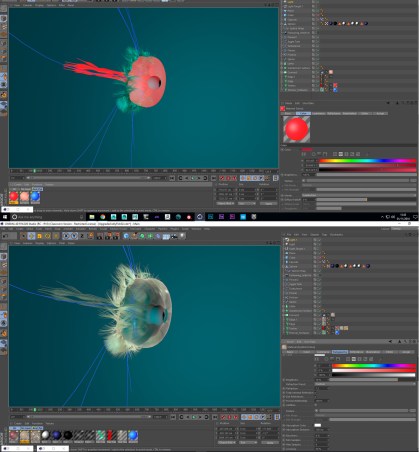
Task: Select red sphere material in upper Material Manager
Action: [x=14, y=197]
